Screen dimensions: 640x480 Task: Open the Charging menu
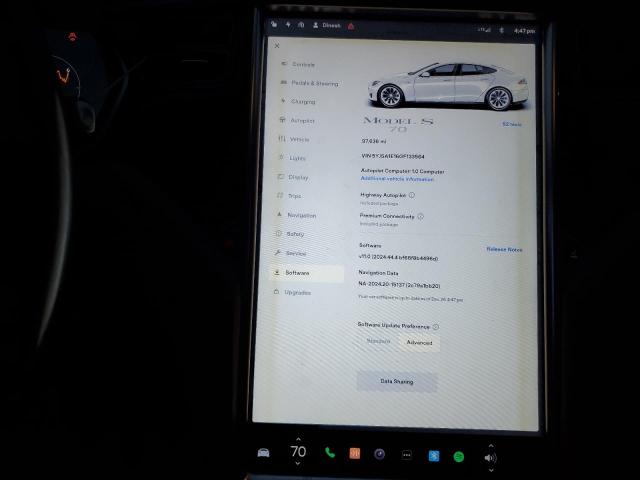[298, 101]
